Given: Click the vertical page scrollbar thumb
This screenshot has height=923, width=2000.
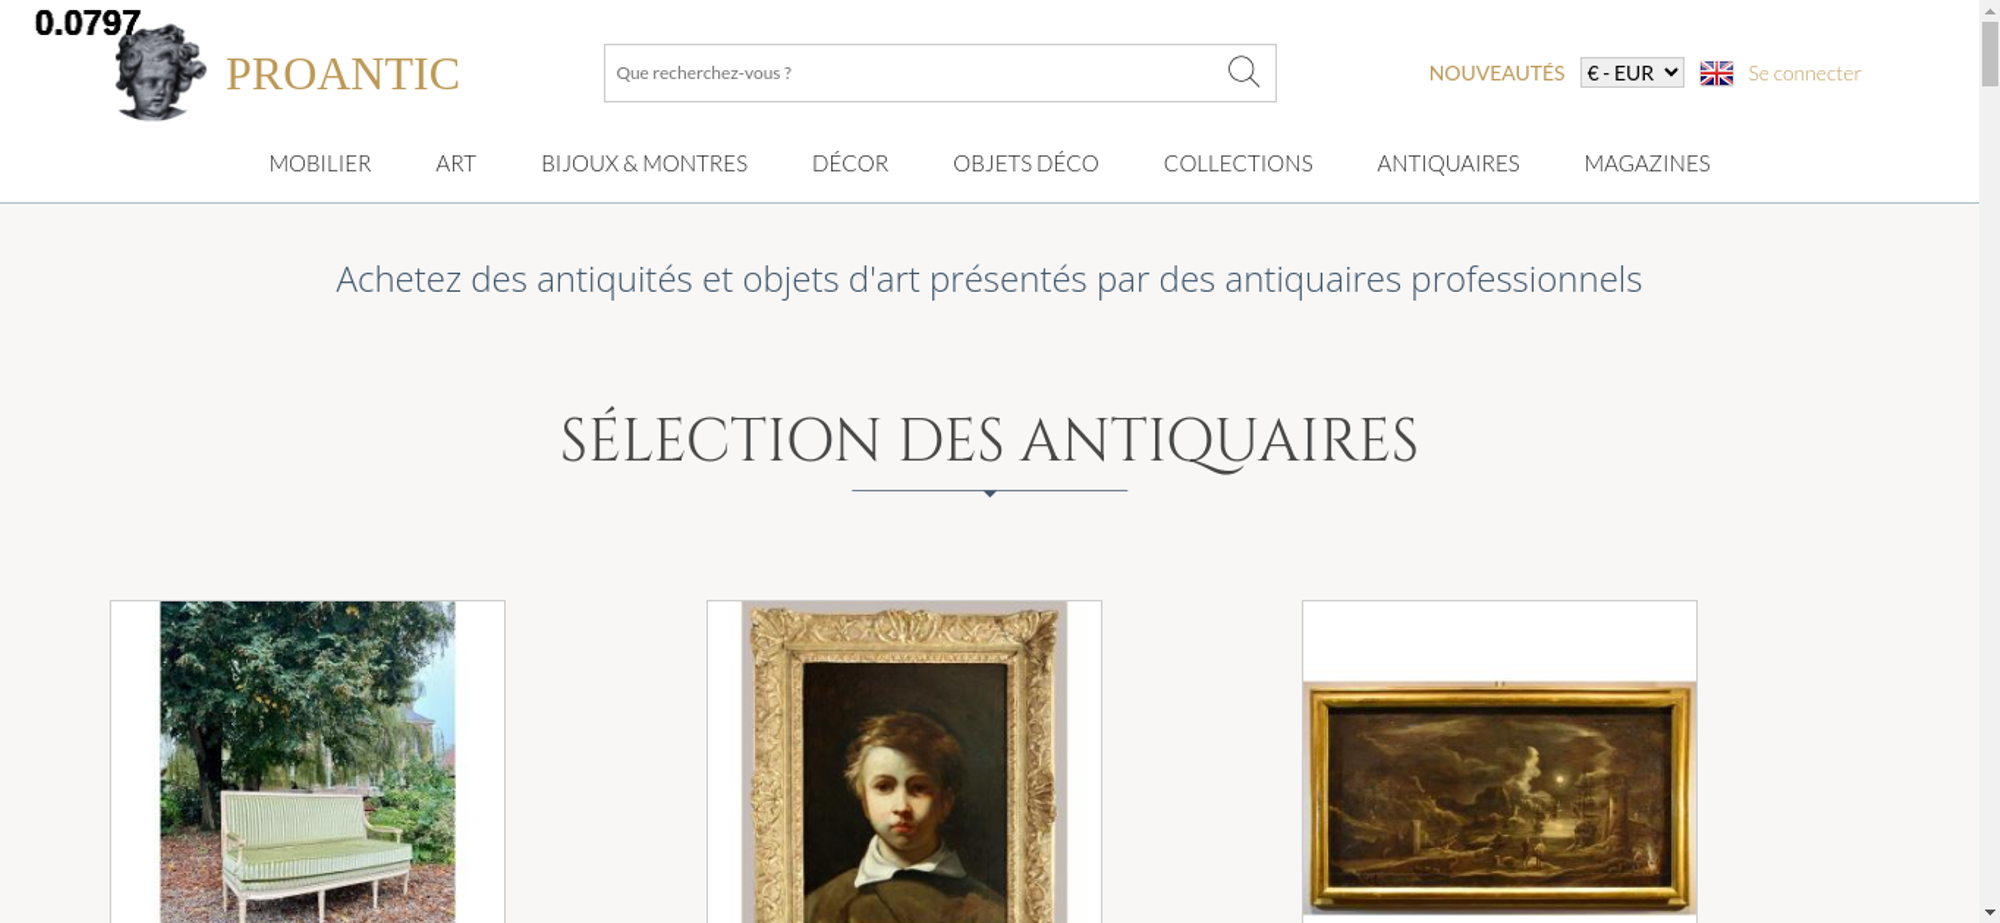Looking at the screenshot, I should pyautogui.click(x=1990, y=53).
